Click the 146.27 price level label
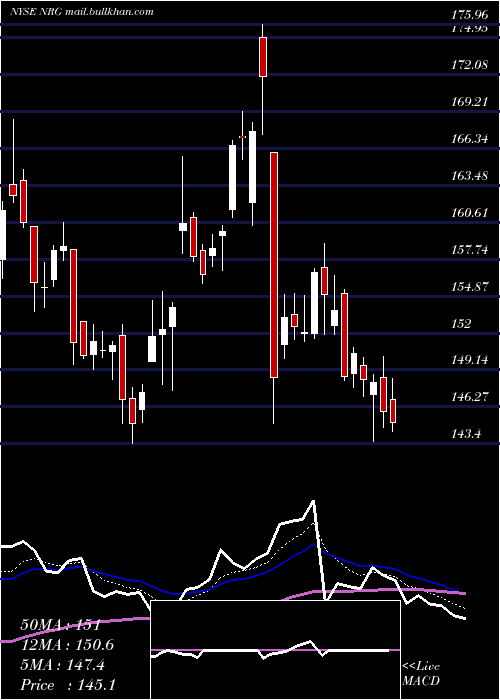The image size is (500, 700). [x=470, y=397]
